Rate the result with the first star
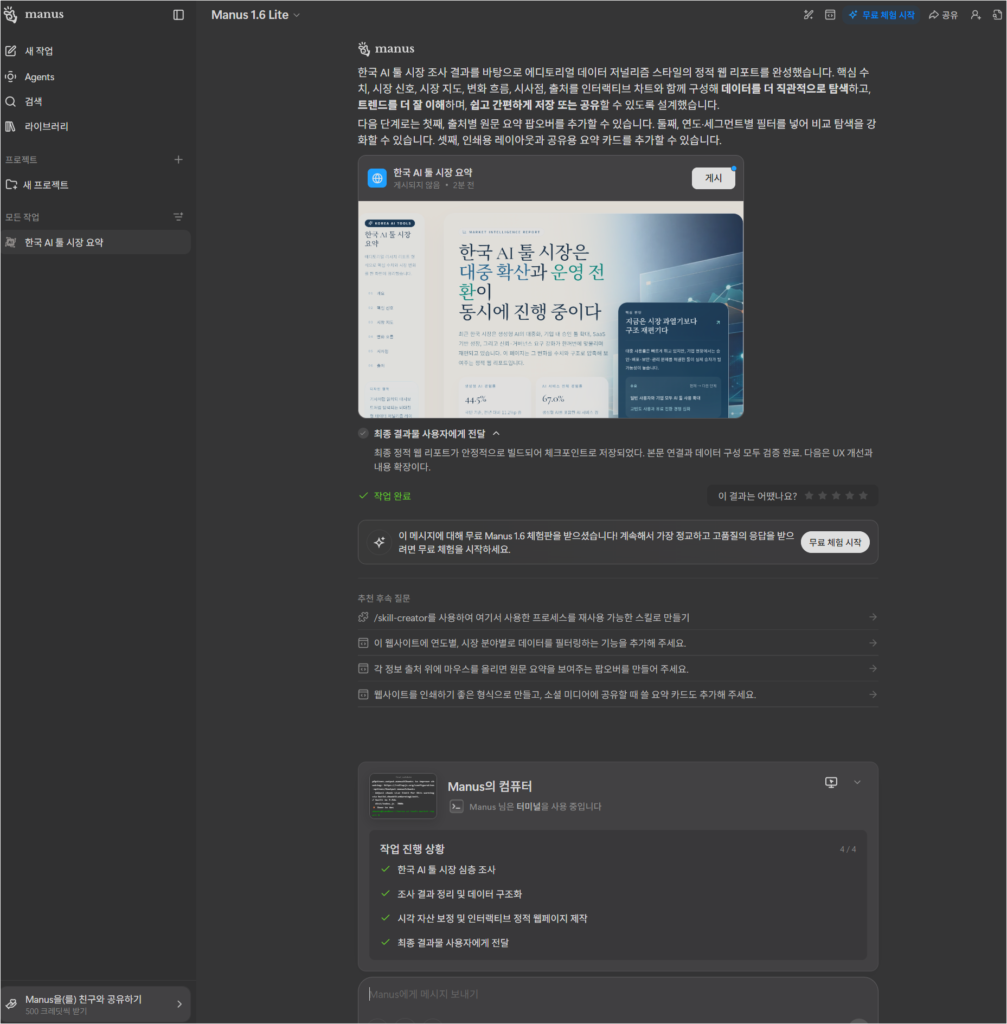1007x1024 pixels. pos(809,496)
